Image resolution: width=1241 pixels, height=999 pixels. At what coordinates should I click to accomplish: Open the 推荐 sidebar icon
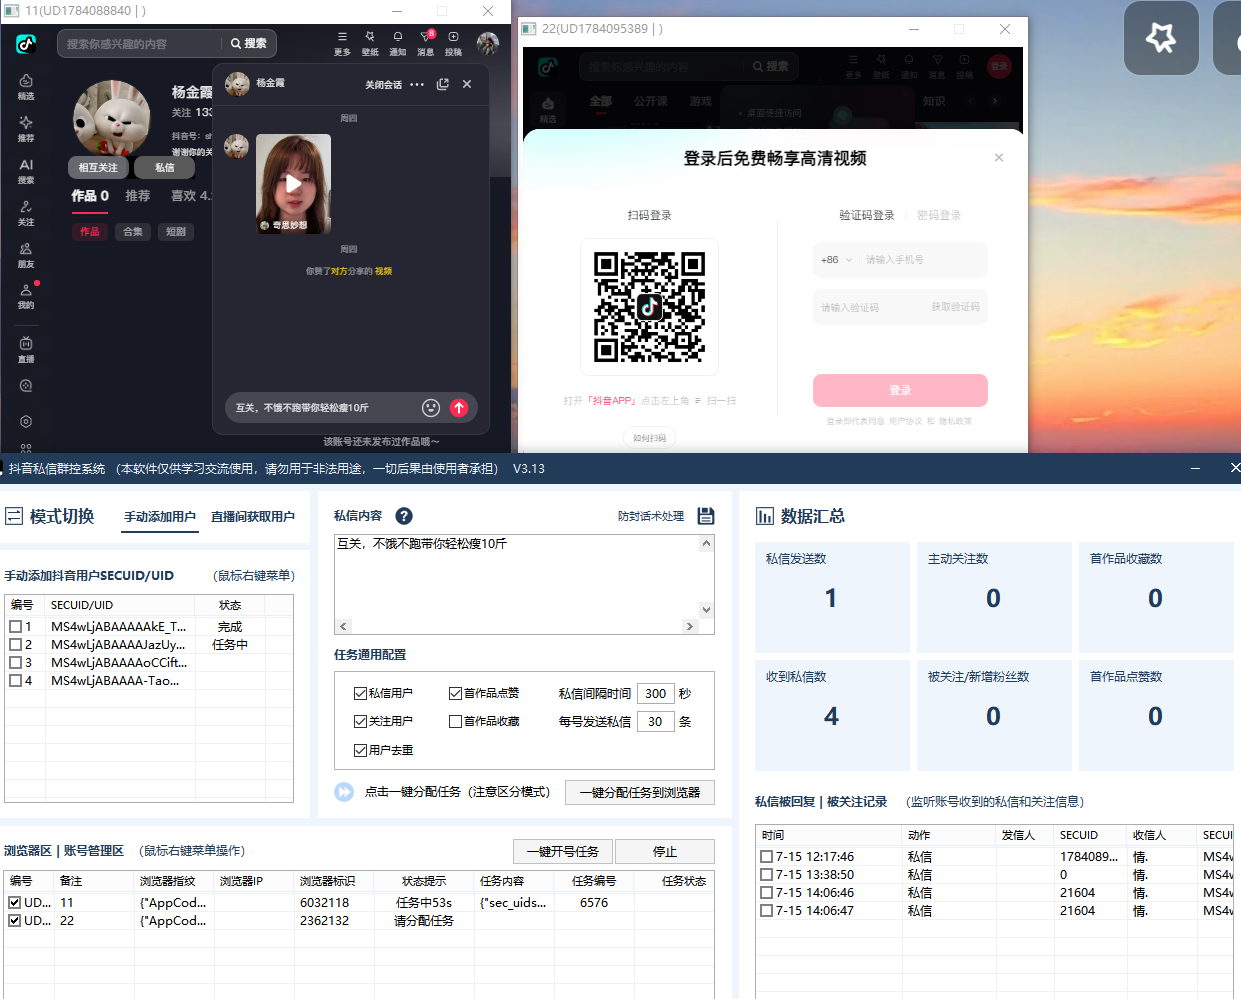[x=26, y=129]
